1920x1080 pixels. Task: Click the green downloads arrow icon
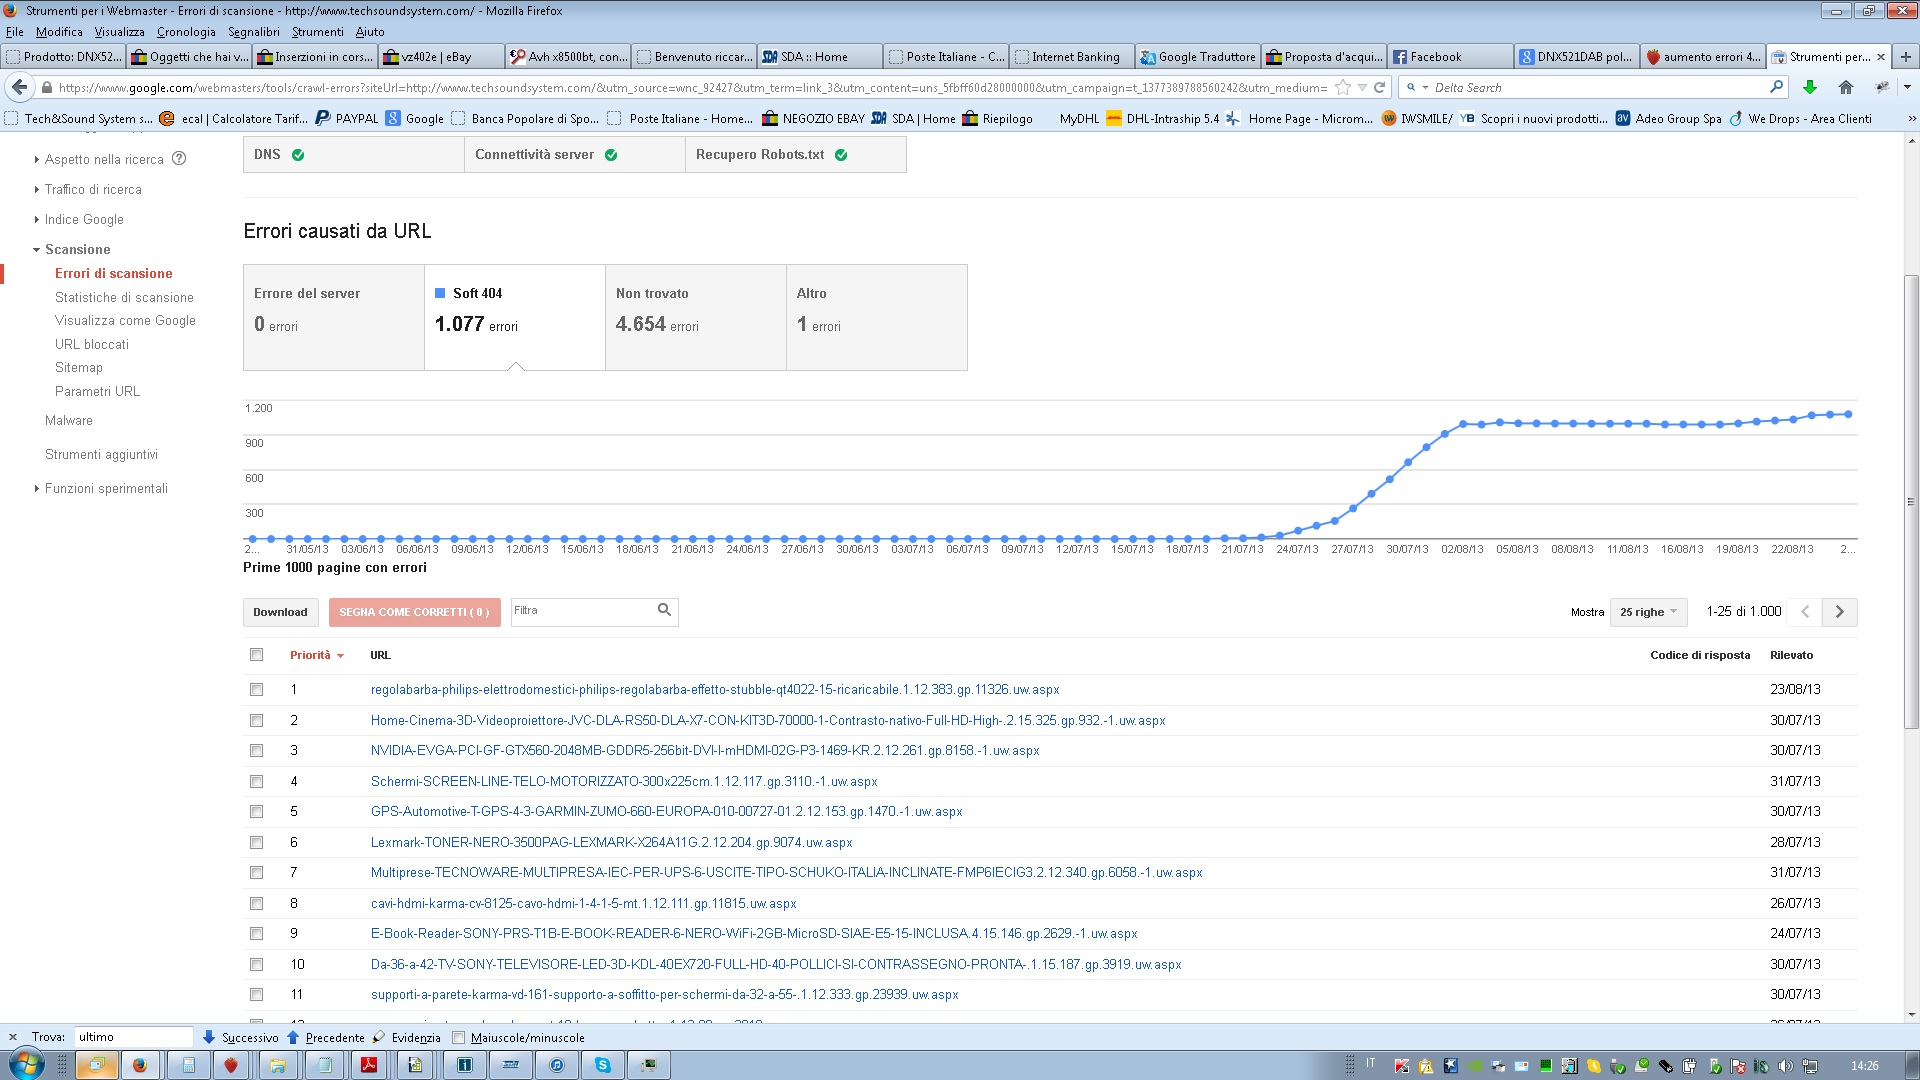pyautogui.click(x=1810, y=87)
